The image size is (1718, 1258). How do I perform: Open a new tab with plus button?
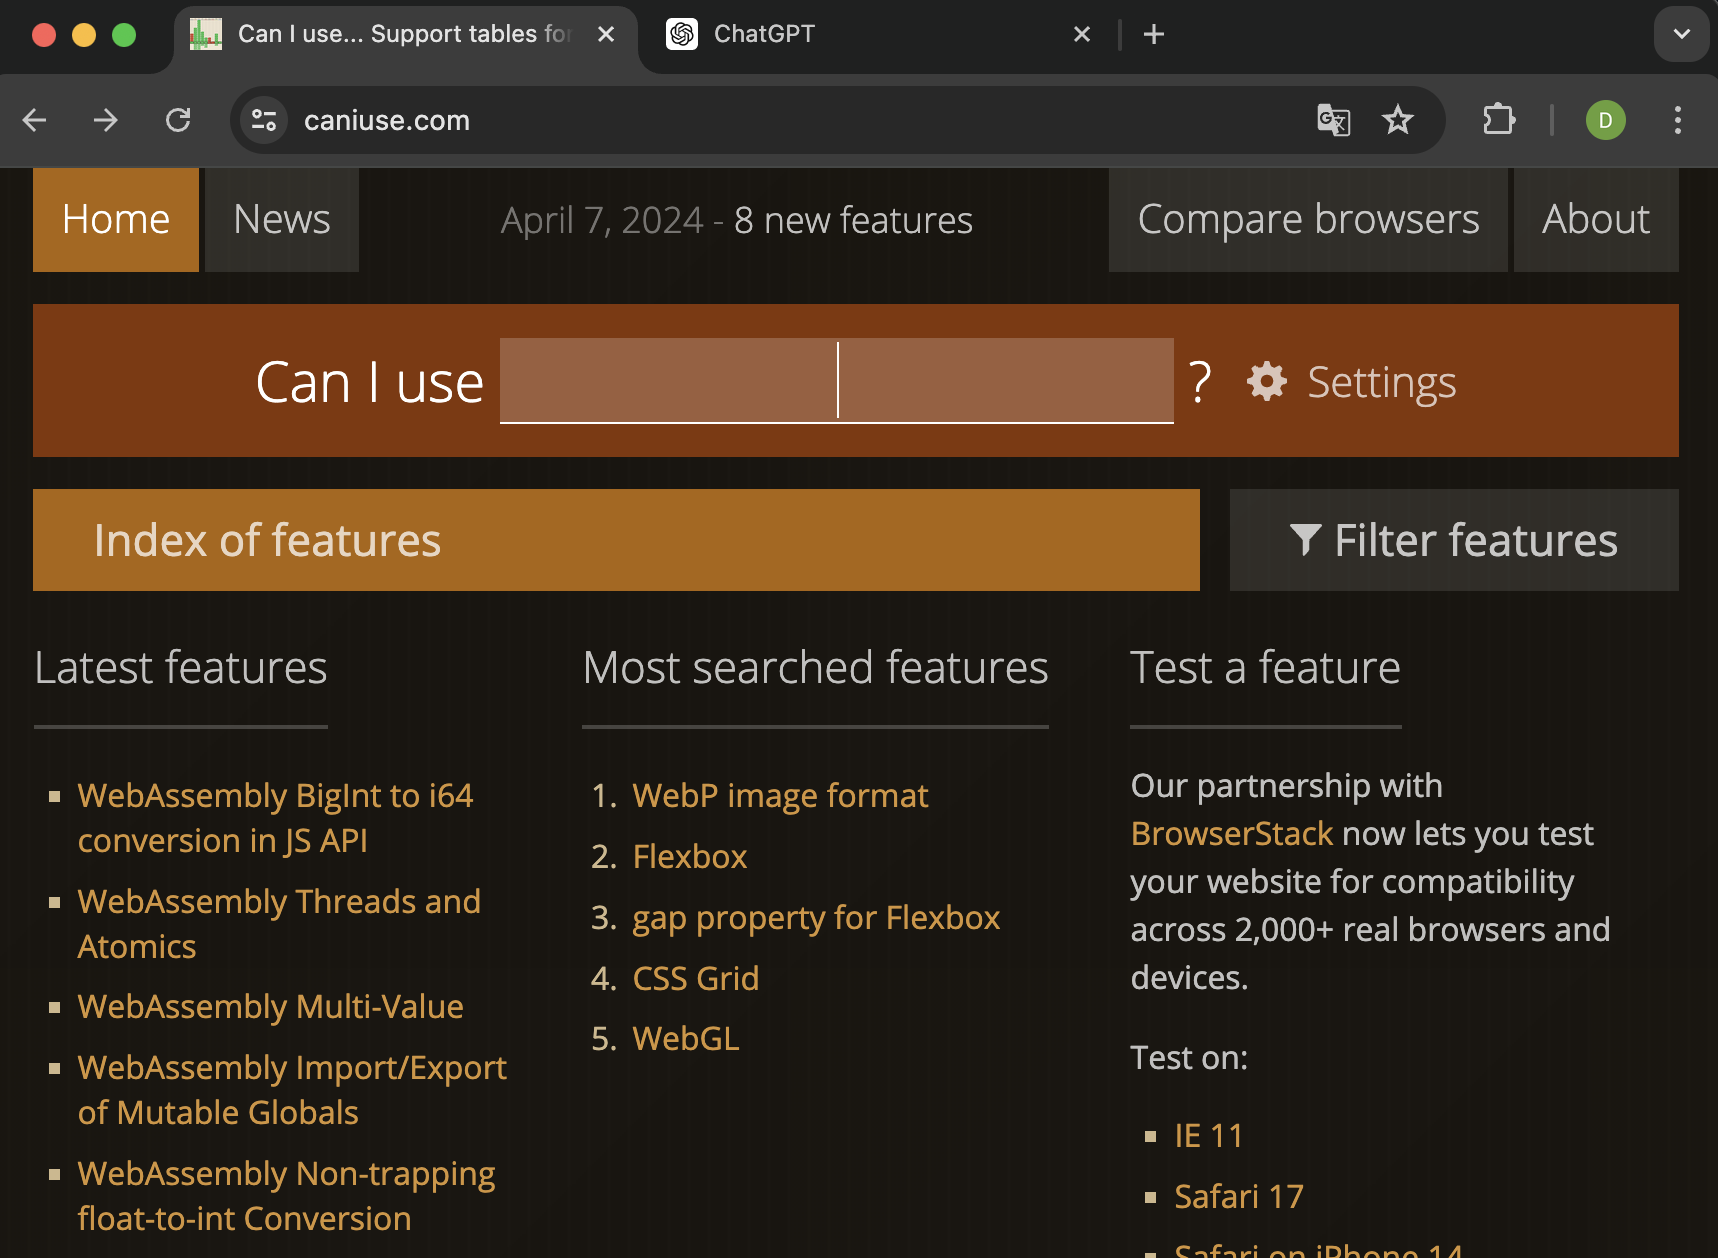pos(1154,35)
